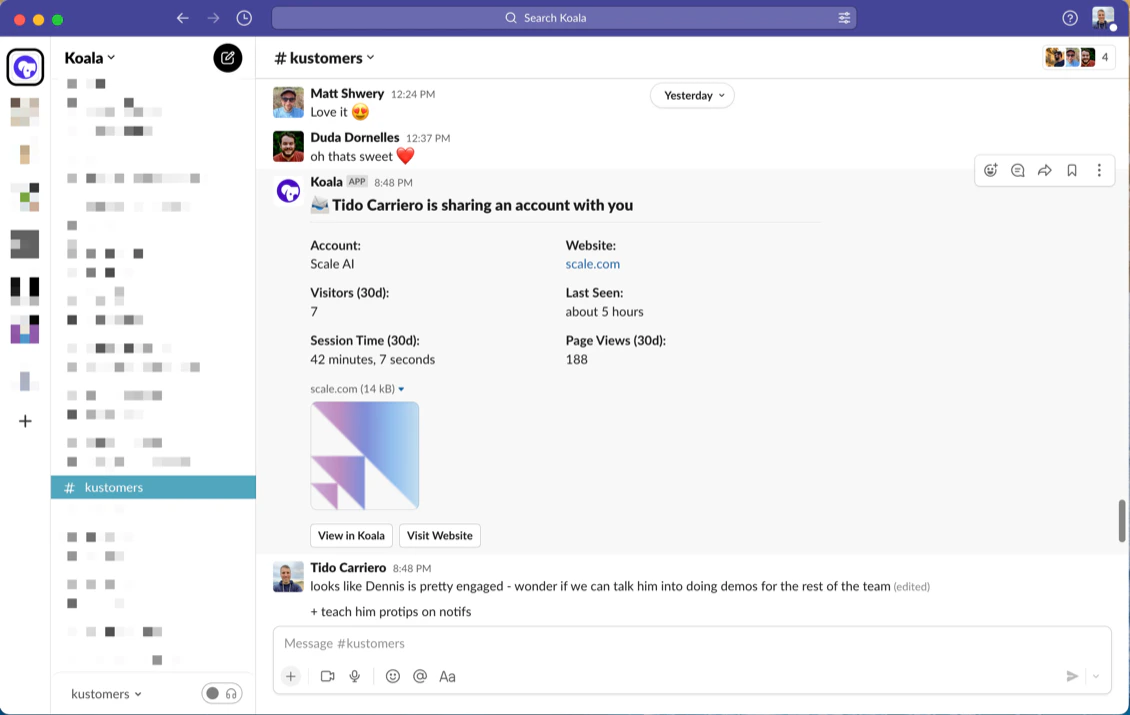The image size is (1130, 715).
Task: Bookmark the Koala message
Action: click(x=1072, y=170)
